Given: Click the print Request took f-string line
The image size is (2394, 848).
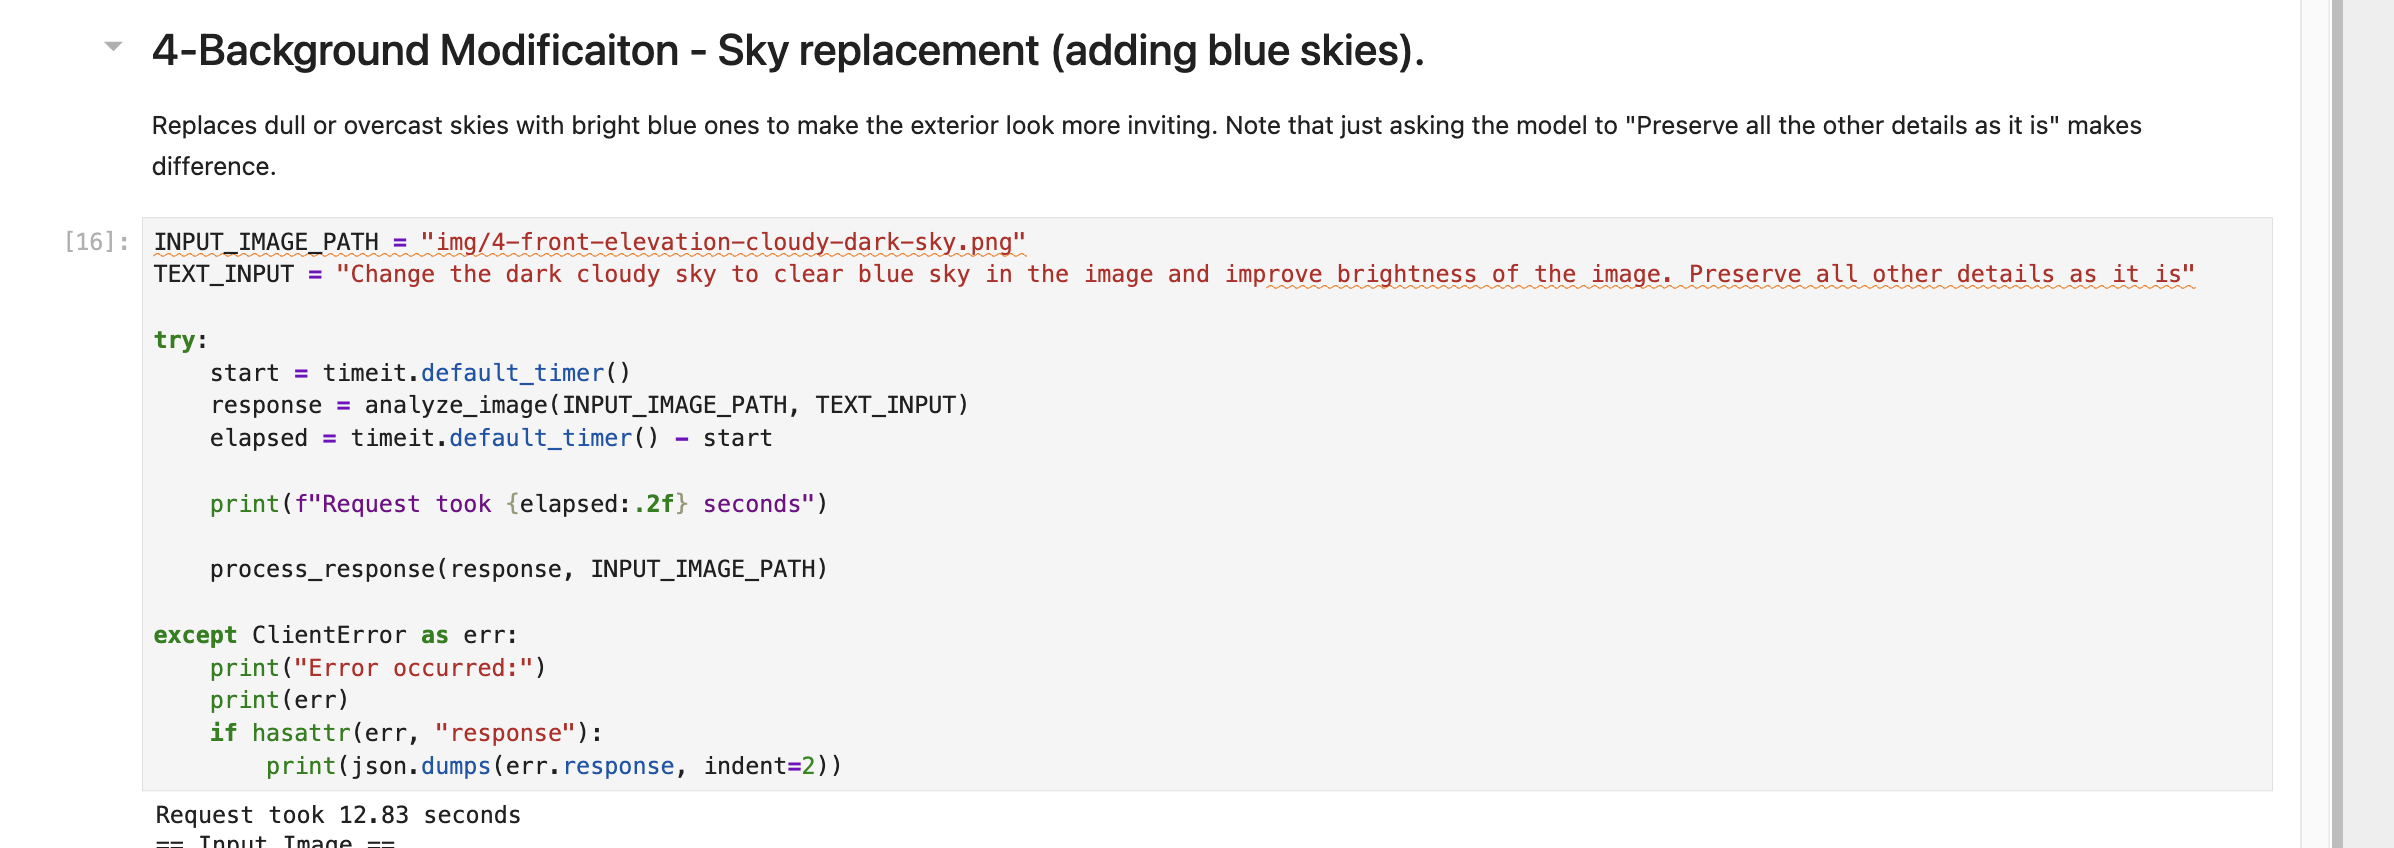Looking at the screenshot, I should click(518, 504).
